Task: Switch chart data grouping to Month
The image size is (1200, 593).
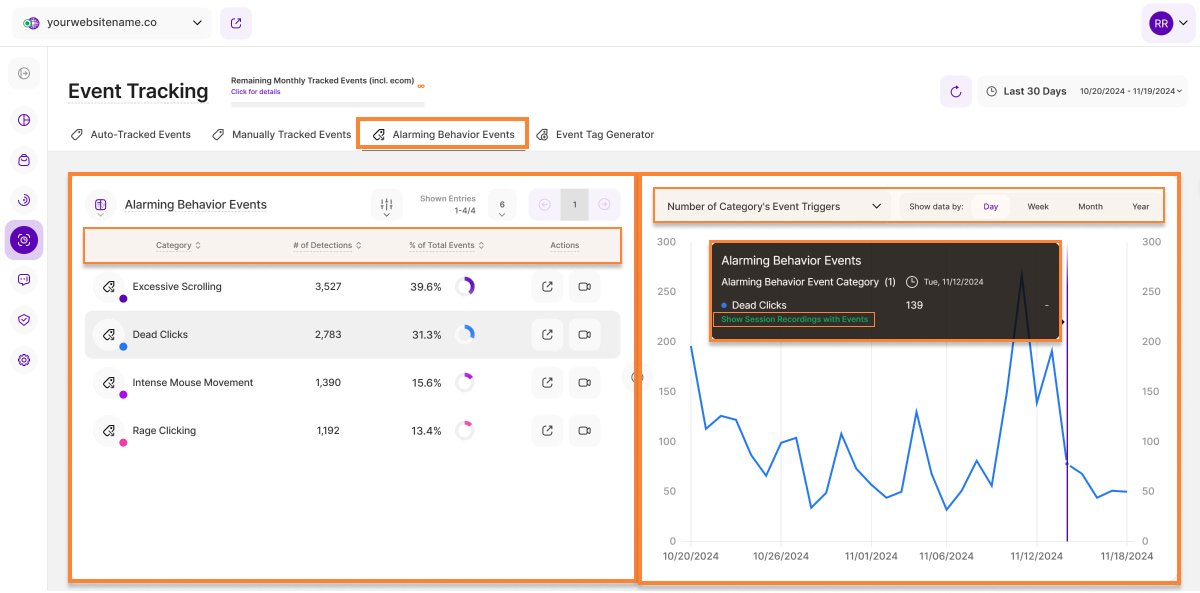Action: [1090, 207]
